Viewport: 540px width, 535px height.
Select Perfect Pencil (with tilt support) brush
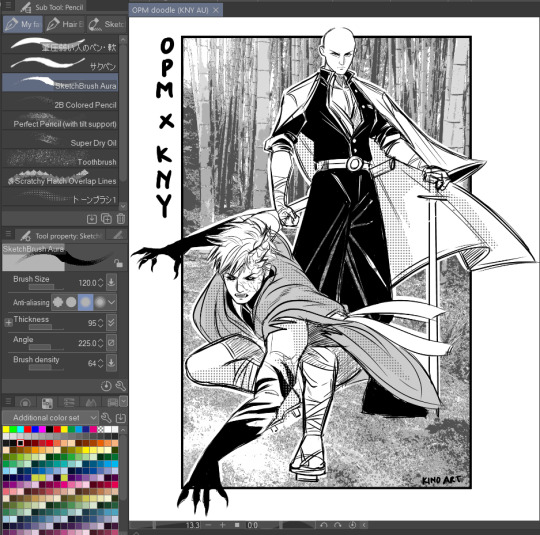click(x=60, y=121)
